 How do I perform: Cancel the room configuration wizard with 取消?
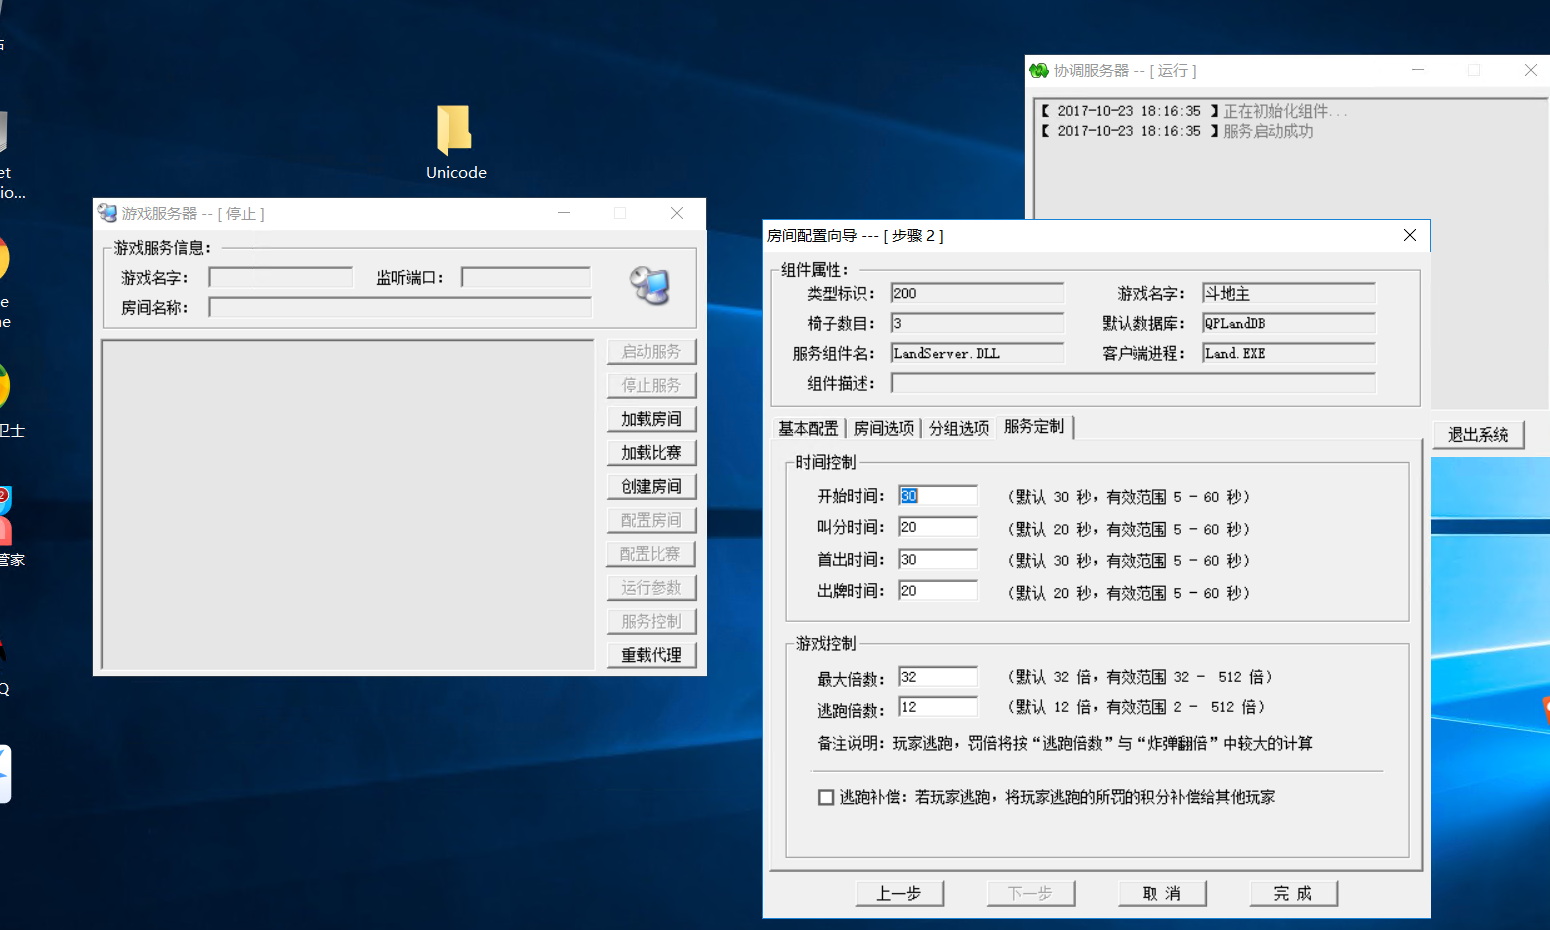tap(1162, 893)
